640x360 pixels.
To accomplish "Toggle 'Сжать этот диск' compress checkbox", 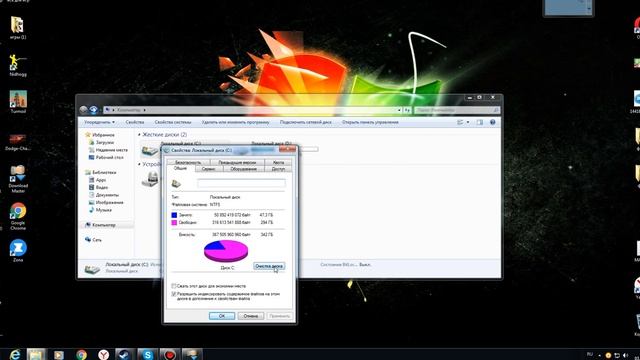I will click(x=174, y=286).
